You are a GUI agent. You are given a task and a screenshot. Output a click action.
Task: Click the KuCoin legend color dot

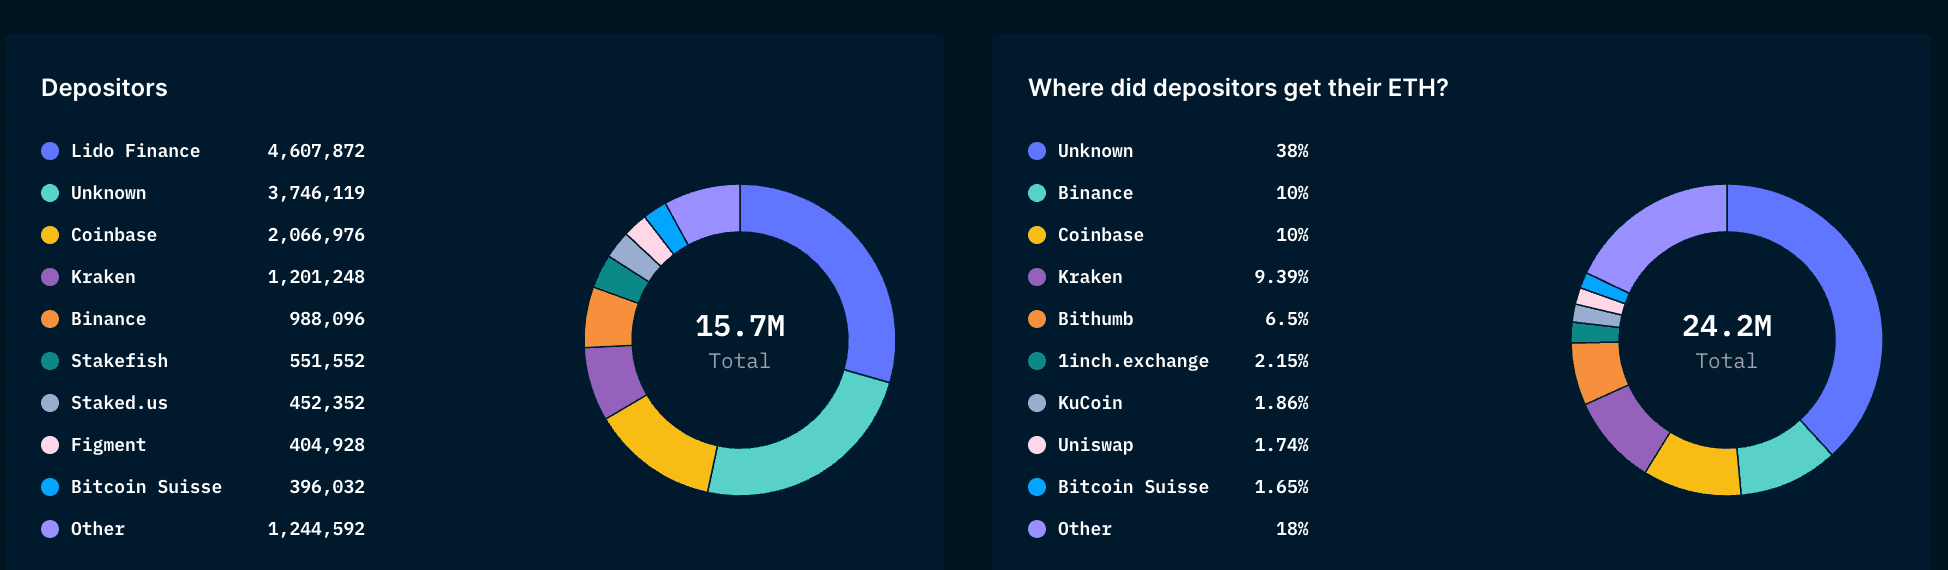pos(1037,403)
